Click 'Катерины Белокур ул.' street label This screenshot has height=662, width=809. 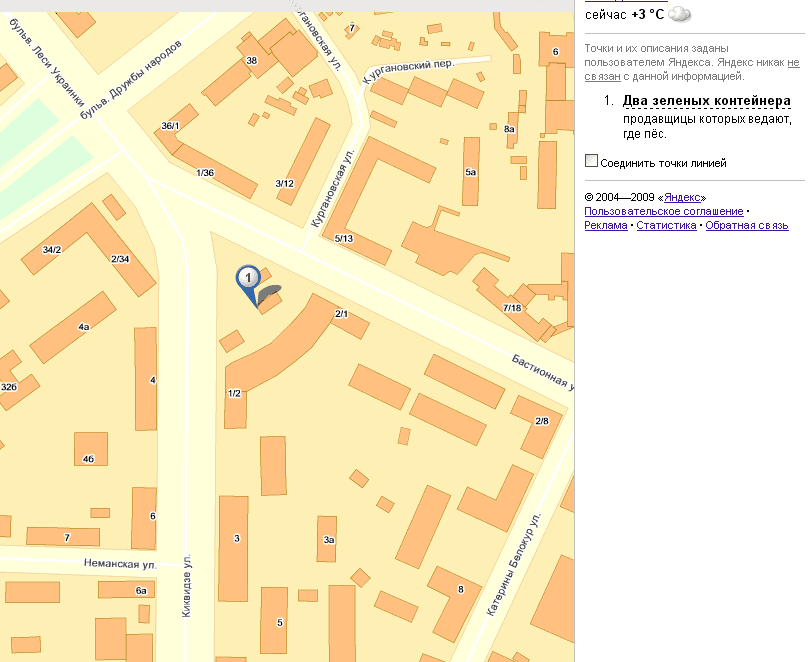[x=513, y=565]
